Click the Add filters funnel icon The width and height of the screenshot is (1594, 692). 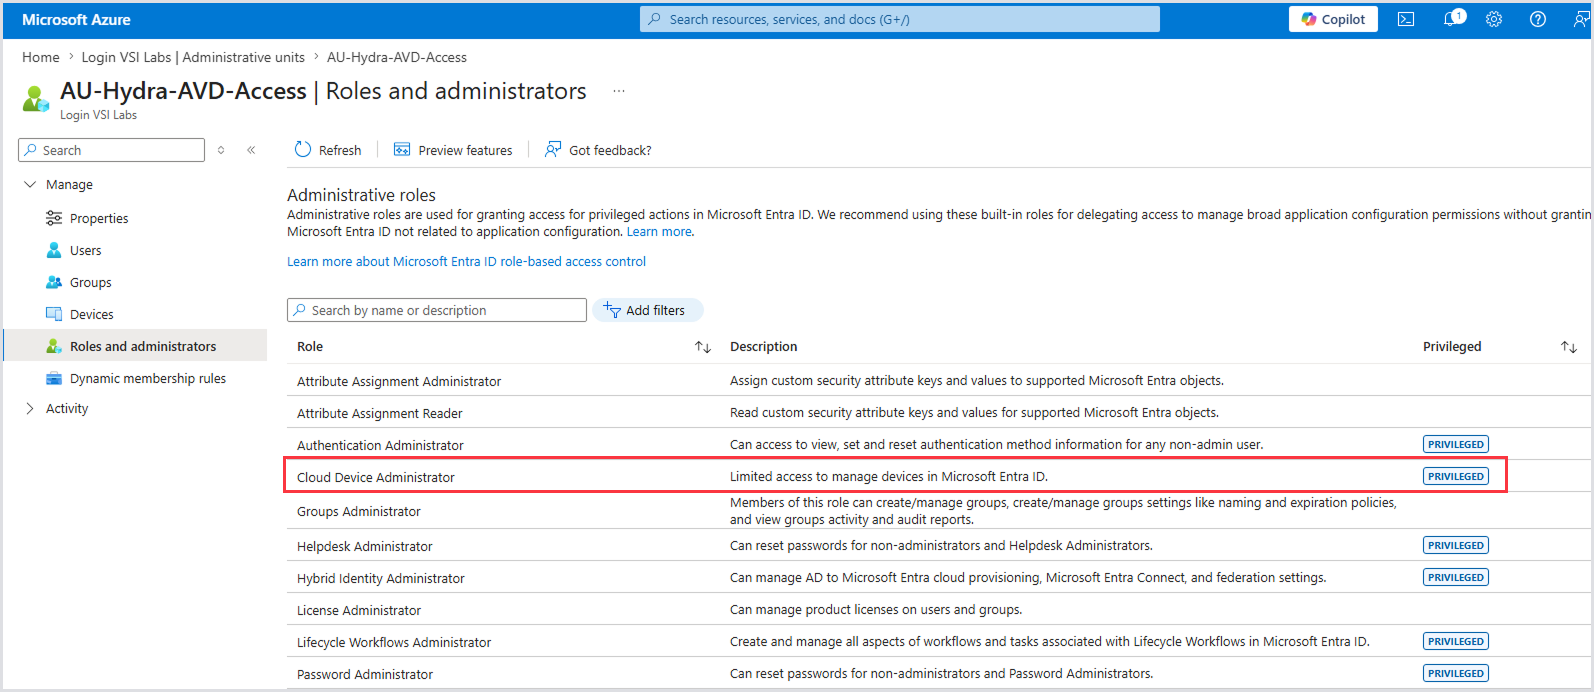(x=612, y=310)
